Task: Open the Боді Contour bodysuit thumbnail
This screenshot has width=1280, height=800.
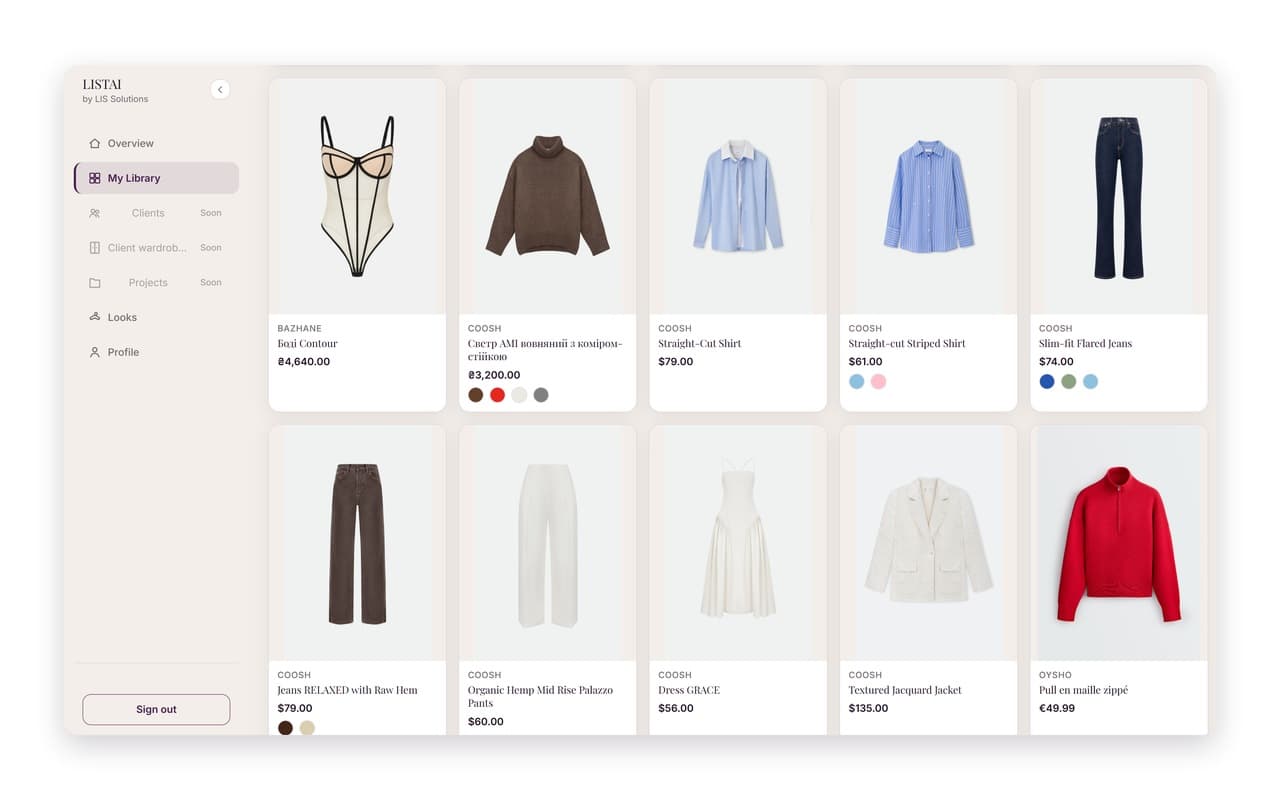Action: [357, 196]
